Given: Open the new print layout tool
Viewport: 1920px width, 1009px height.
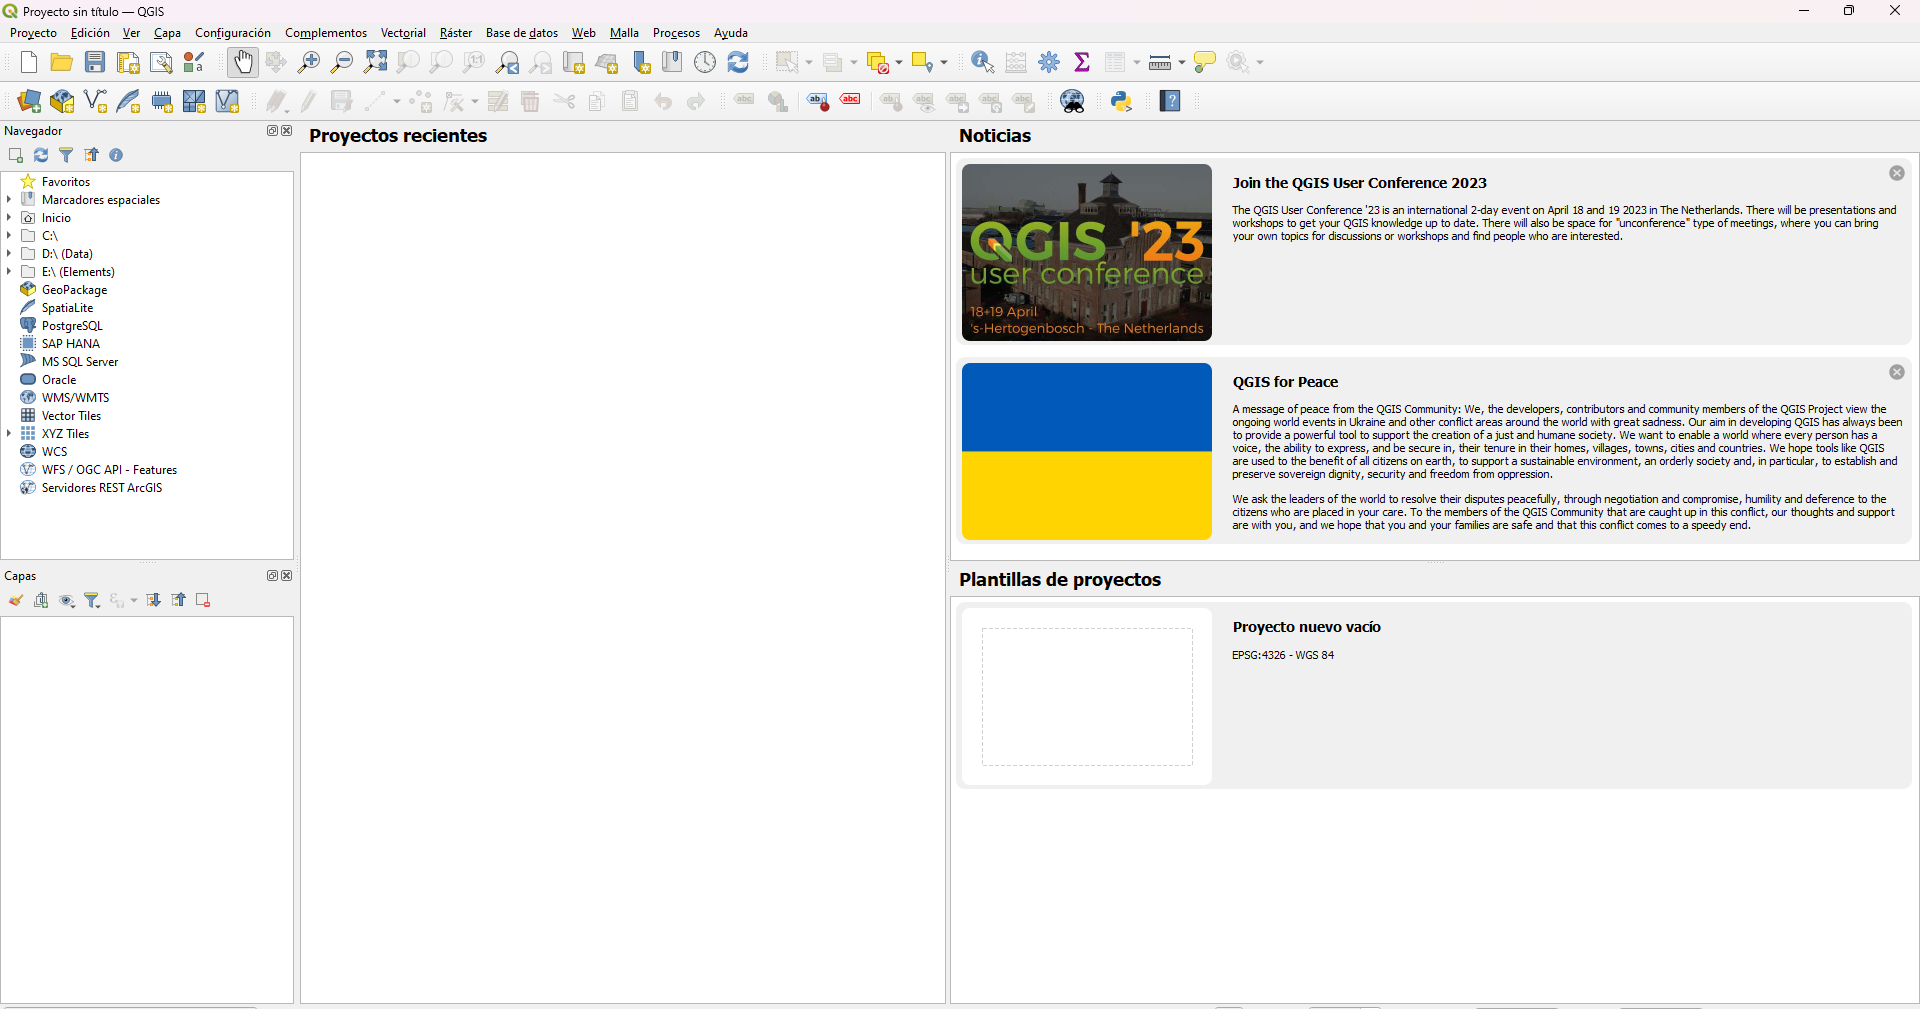Looking at the screenshot, I should pos(128,62).
